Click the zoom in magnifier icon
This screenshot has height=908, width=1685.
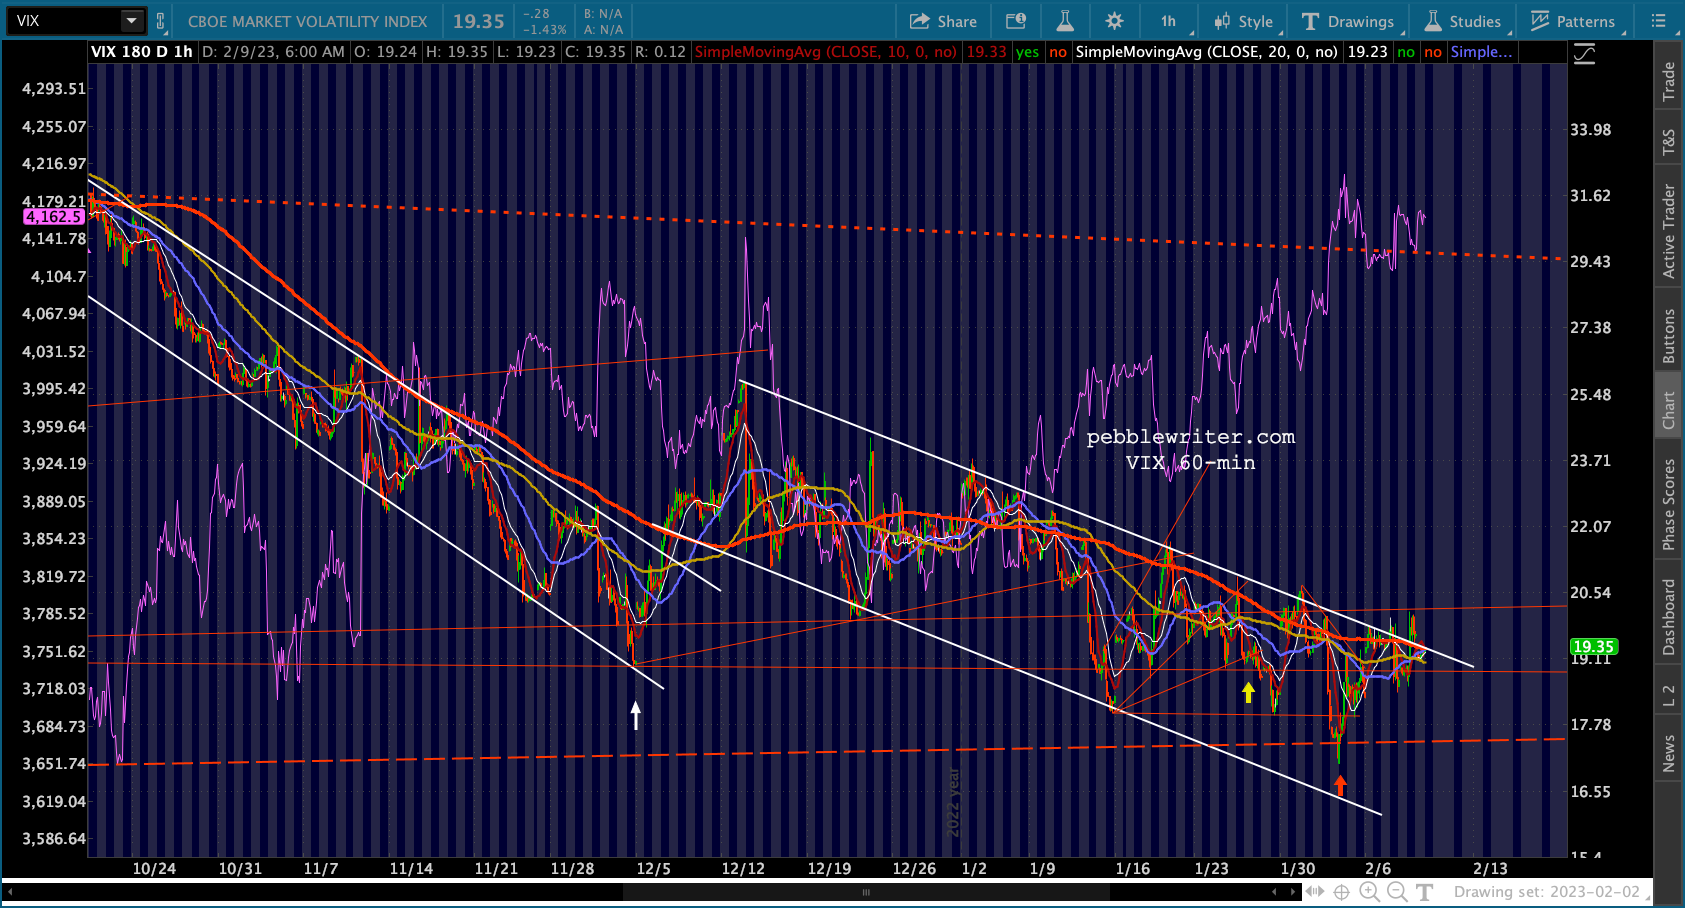click(1369, 892)
